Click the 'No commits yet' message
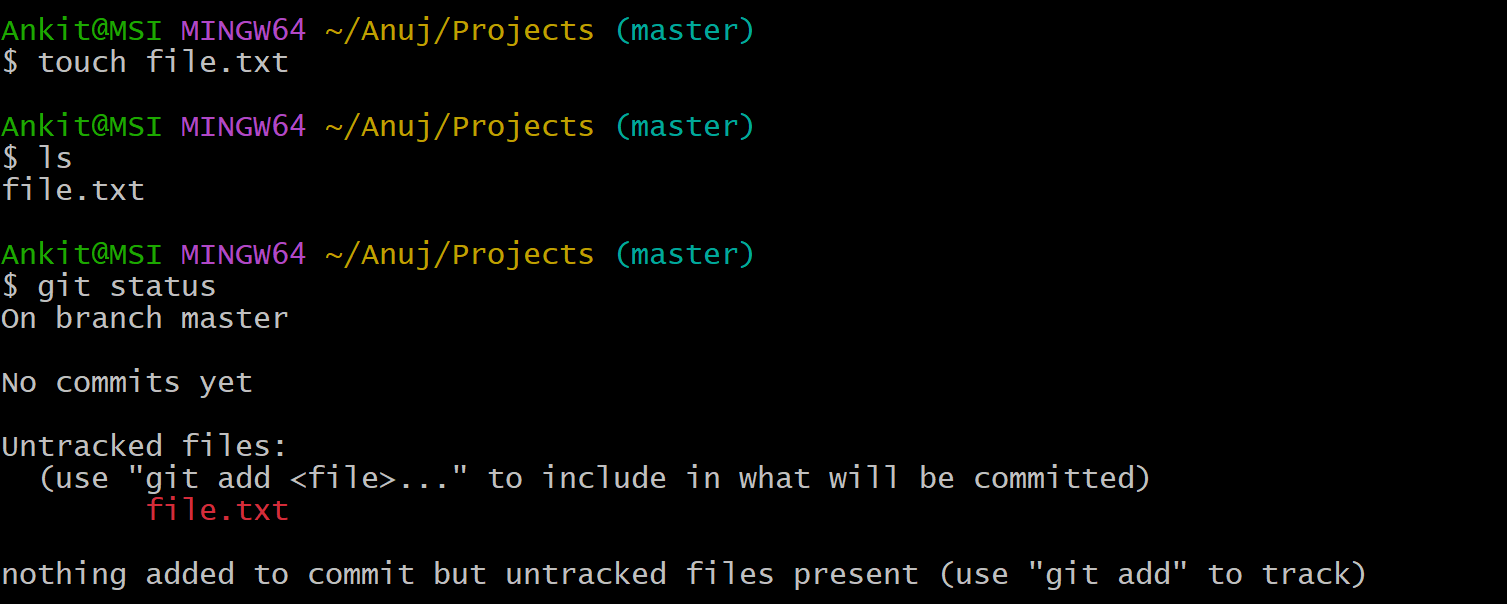Viewport: 1507px width, 604px height. click(127, 383)
